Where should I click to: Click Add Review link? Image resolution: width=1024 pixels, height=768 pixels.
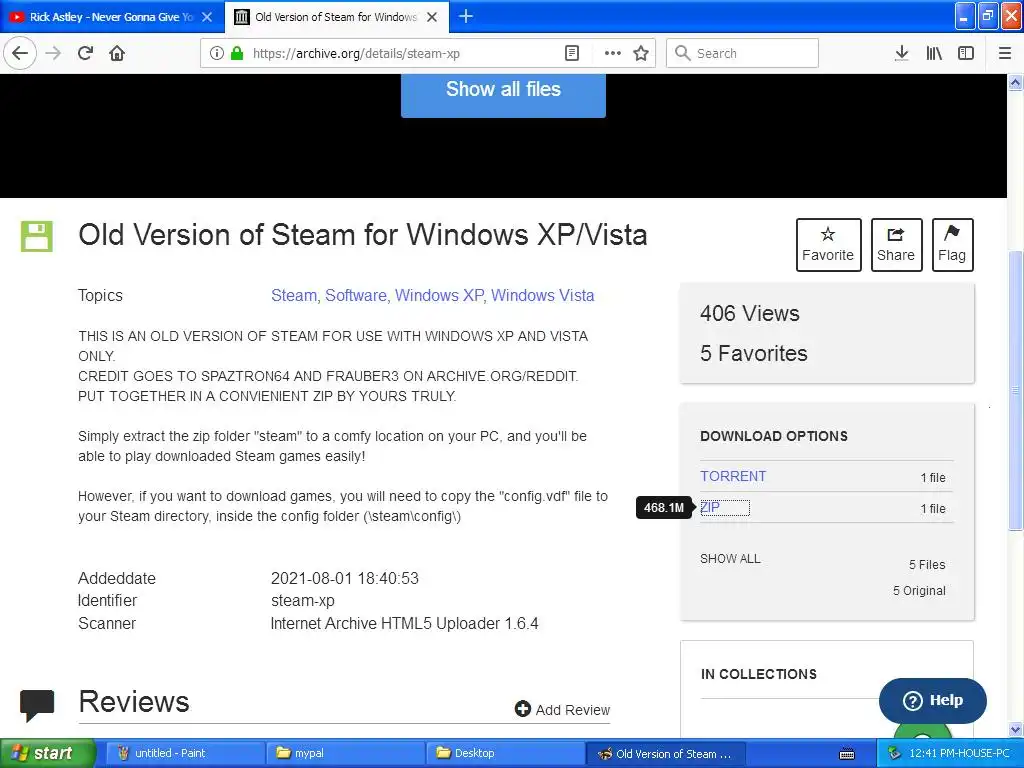tap(562, 709)
